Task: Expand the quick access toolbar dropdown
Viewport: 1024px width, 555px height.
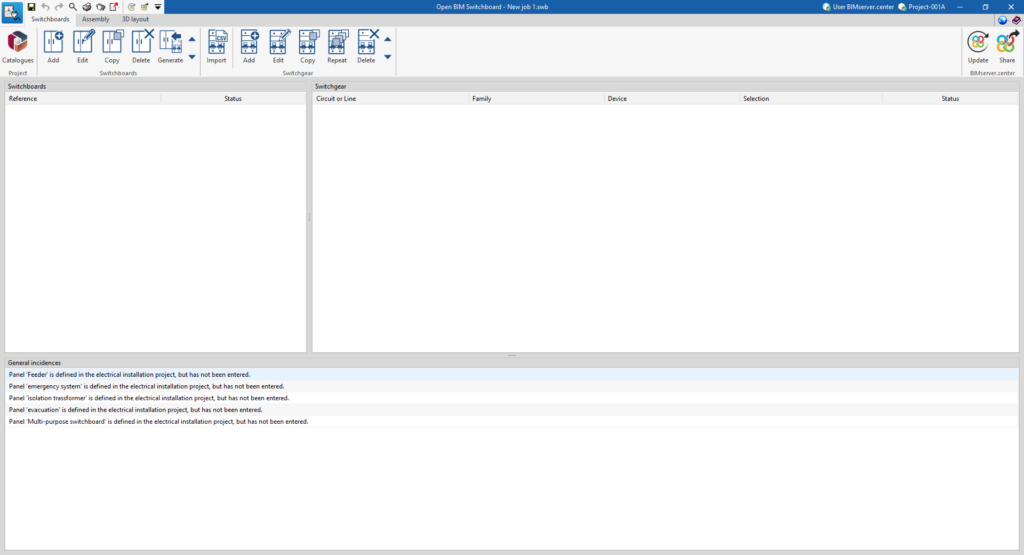Action: (158, 7)
